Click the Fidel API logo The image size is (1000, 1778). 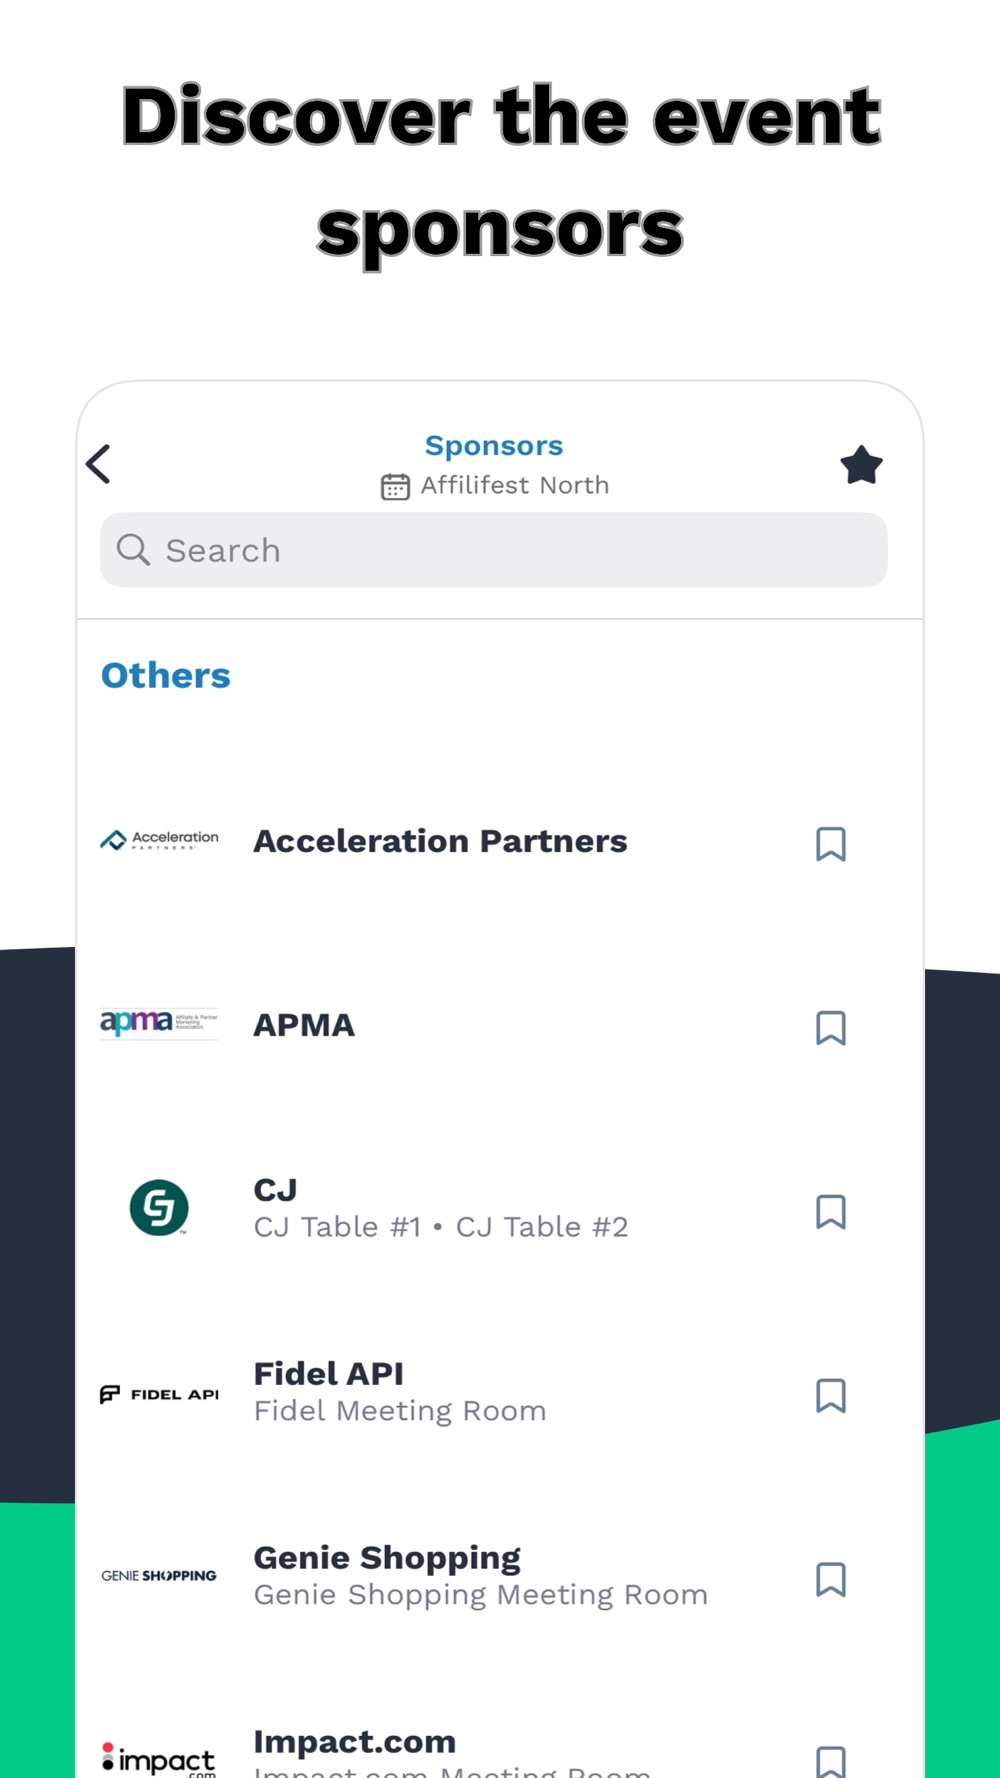click(159, 1394)
